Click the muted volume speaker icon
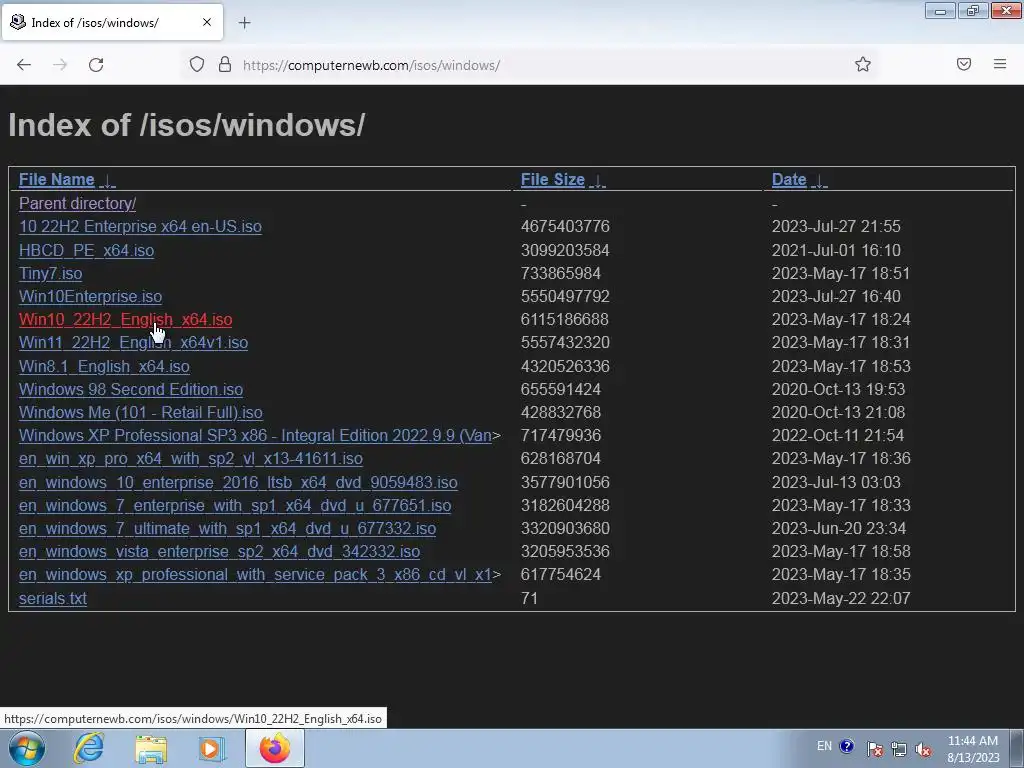 pos(923,748)
